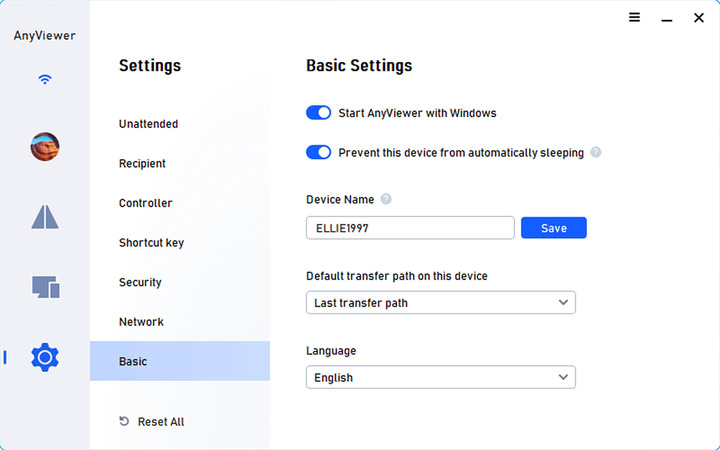Disable Prevent this device from automatically sleeping
Screen dimensions: 720x450
(318, 153)
